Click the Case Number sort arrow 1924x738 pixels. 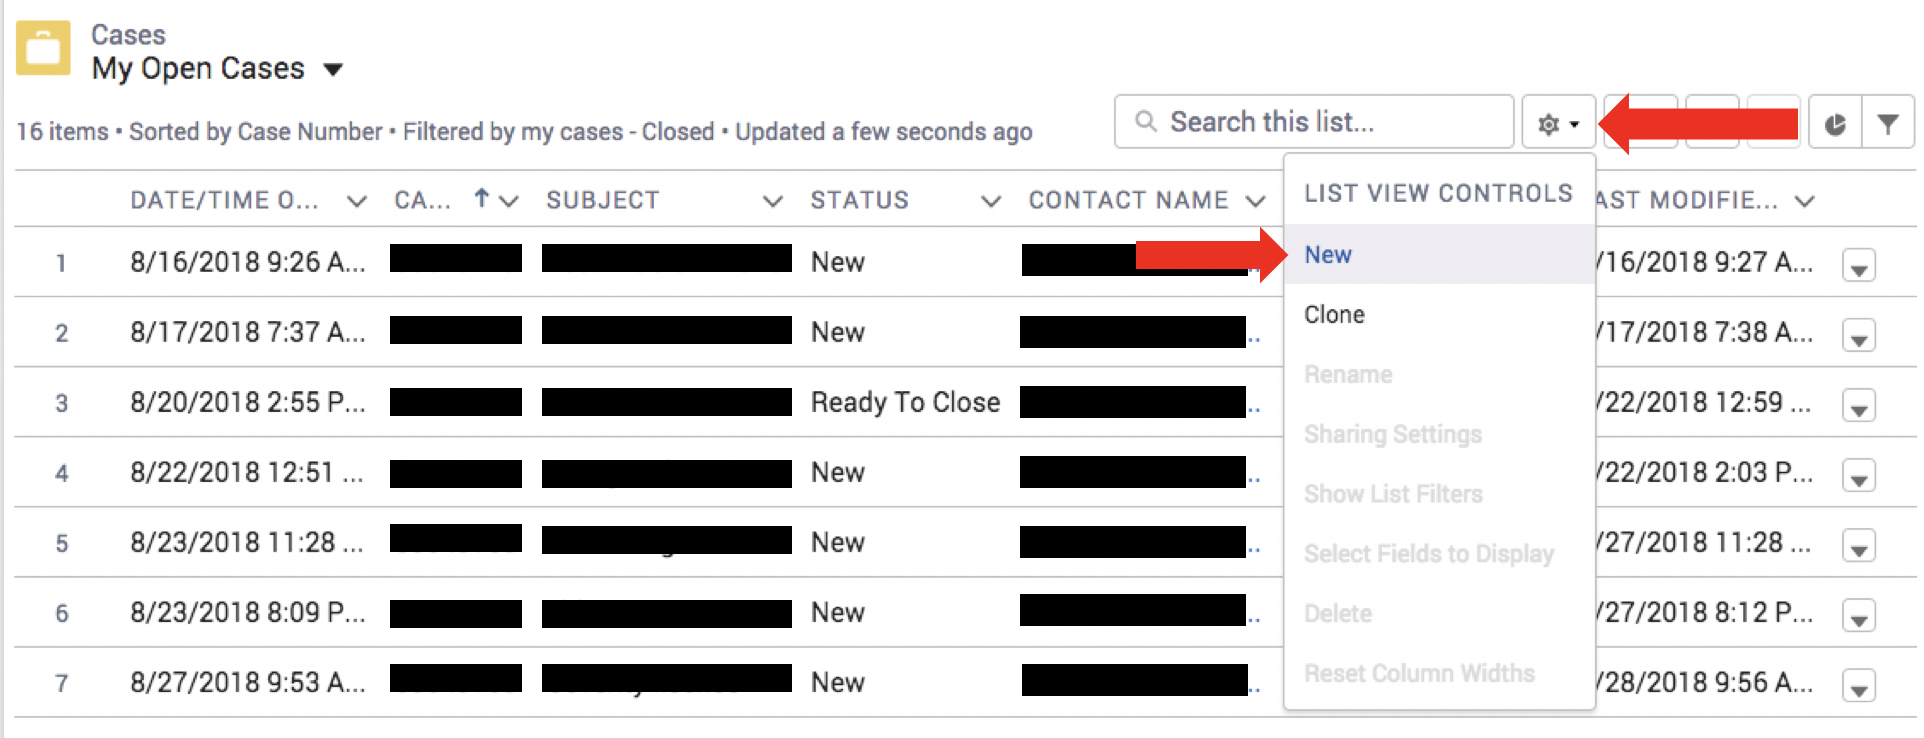482,199
